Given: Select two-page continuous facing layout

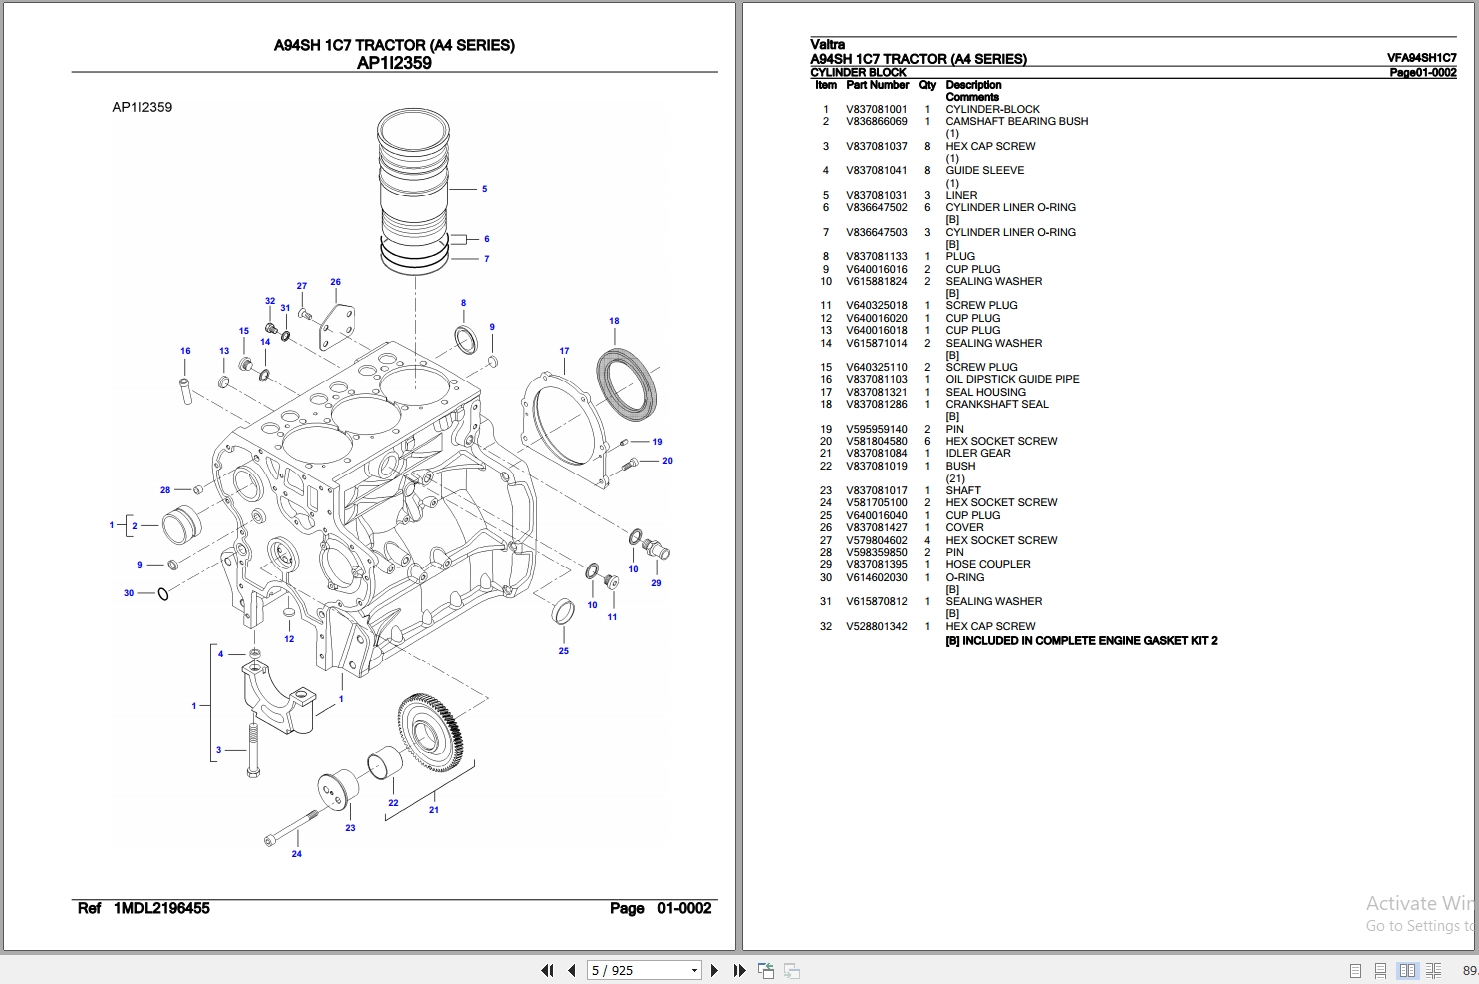Looking at the screenshot, I should coord(1433,970).
